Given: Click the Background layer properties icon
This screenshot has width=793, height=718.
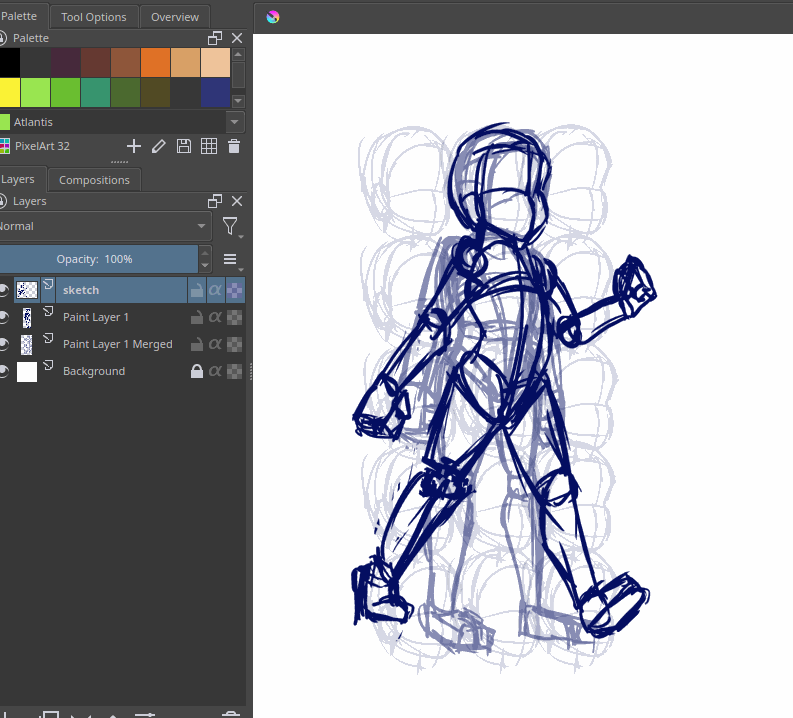Looking at the screenshot, I should [48, 365].
